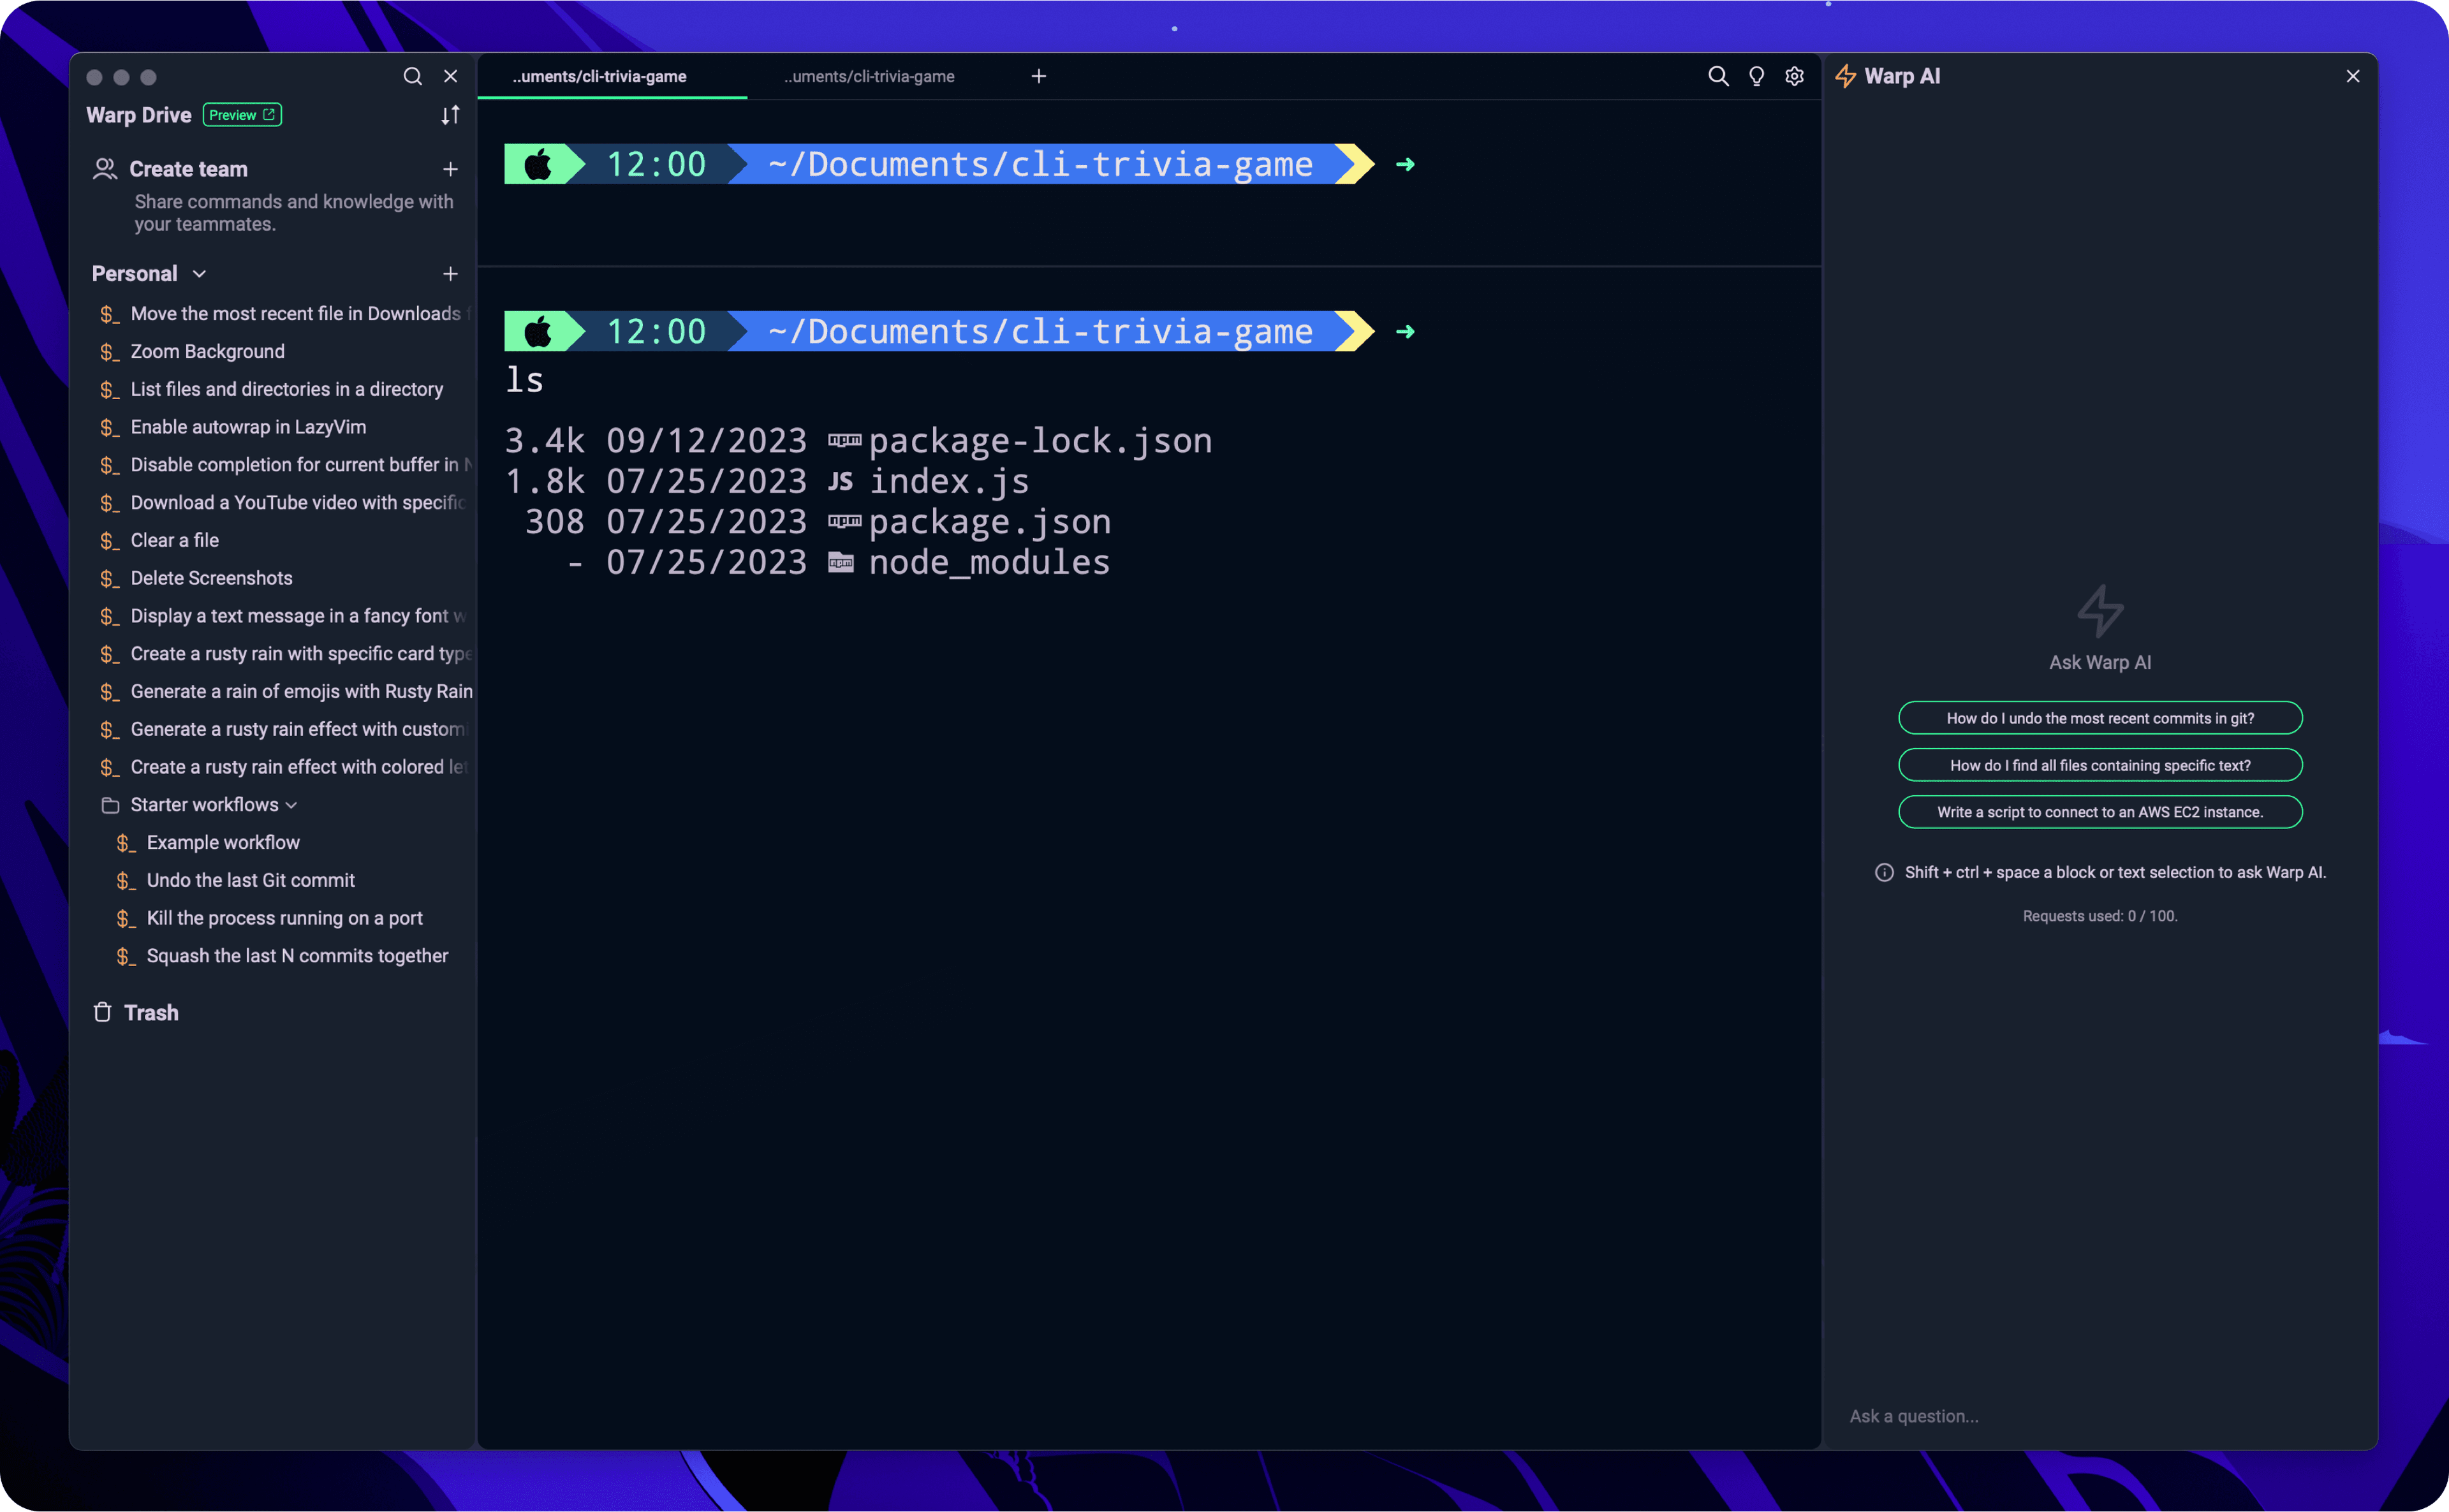The image size is (2449, 1512).
Task: Select 'How do I undo the most recent commits' suggestion
Action: [x=2099, y=718]
